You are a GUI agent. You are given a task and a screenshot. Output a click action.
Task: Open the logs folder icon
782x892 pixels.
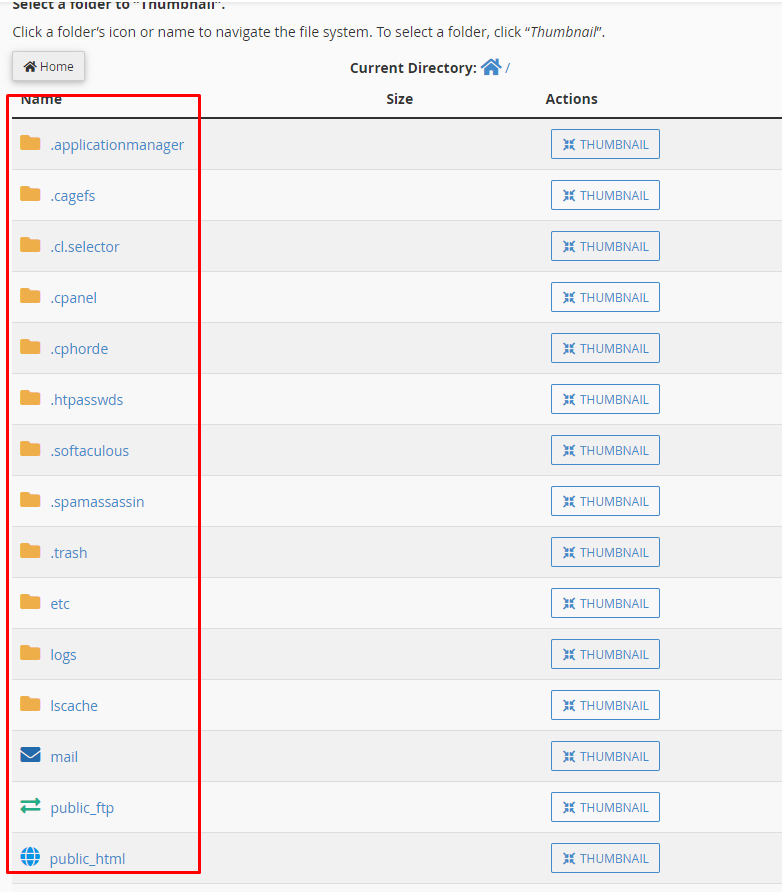[30, 653]
